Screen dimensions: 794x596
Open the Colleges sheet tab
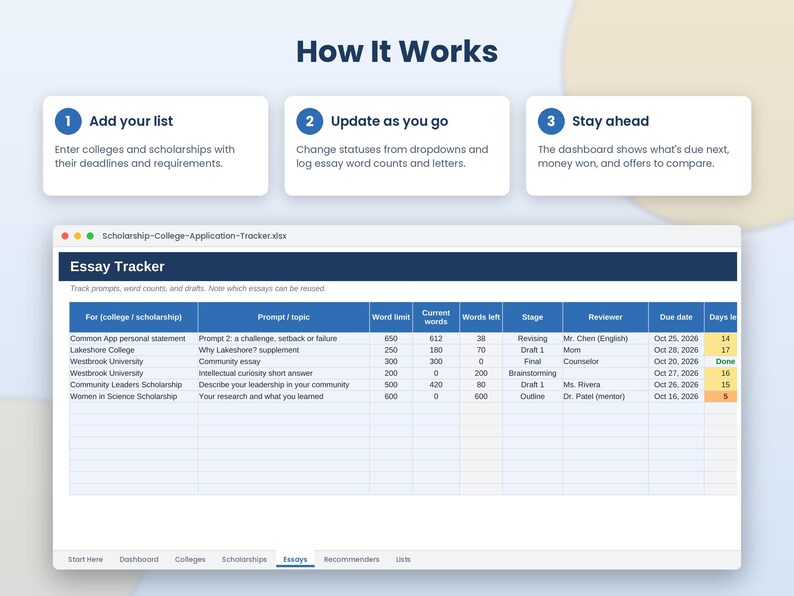tap(190, 559)
